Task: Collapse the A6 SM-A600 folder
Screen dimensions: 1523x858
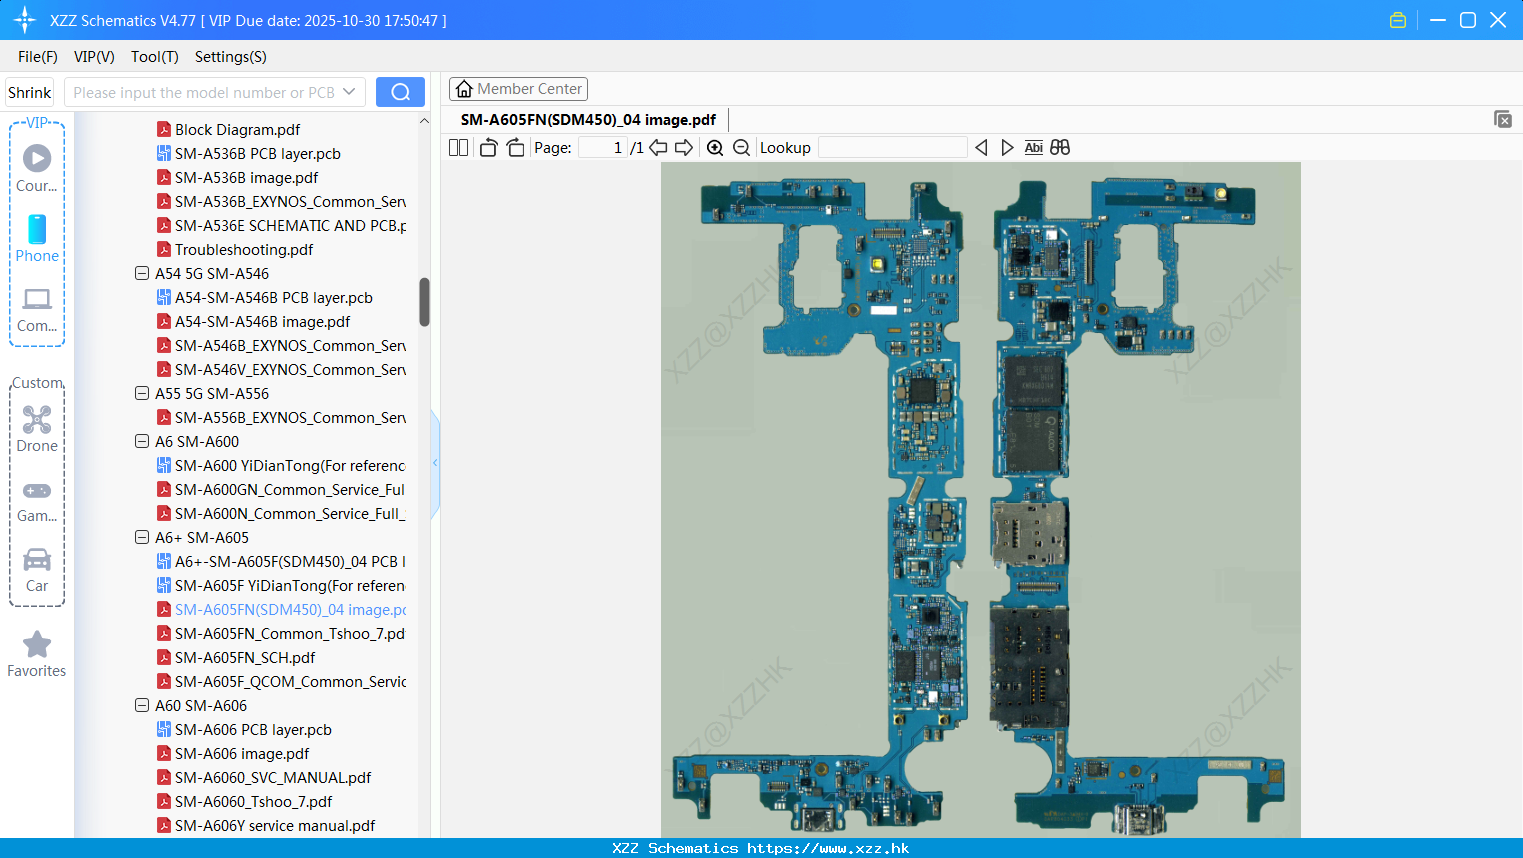Action: [142, 441]
